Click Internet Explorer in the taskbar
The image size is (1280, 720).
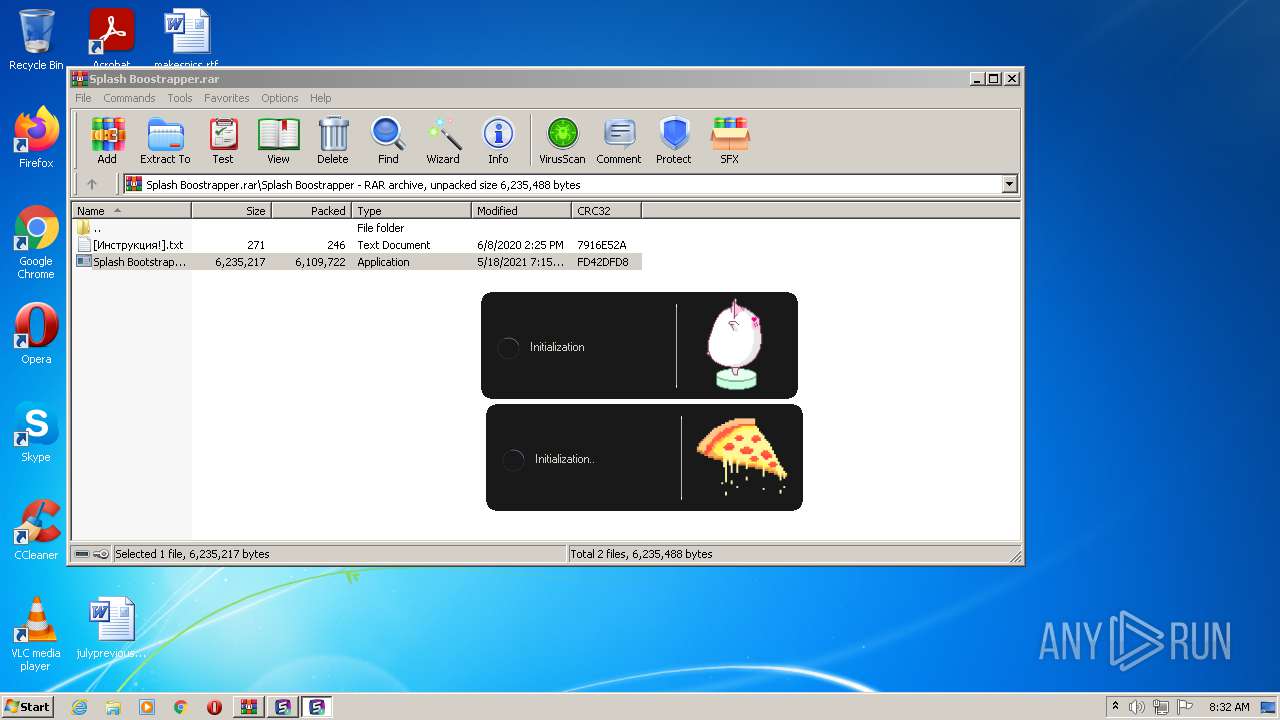80,707
